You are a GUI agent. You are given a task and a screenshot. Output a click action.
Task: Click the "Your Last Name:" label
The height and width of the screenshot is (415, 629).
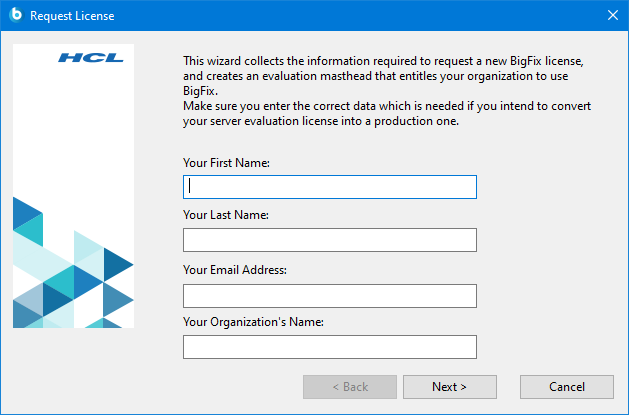click(x=226, y=215)
